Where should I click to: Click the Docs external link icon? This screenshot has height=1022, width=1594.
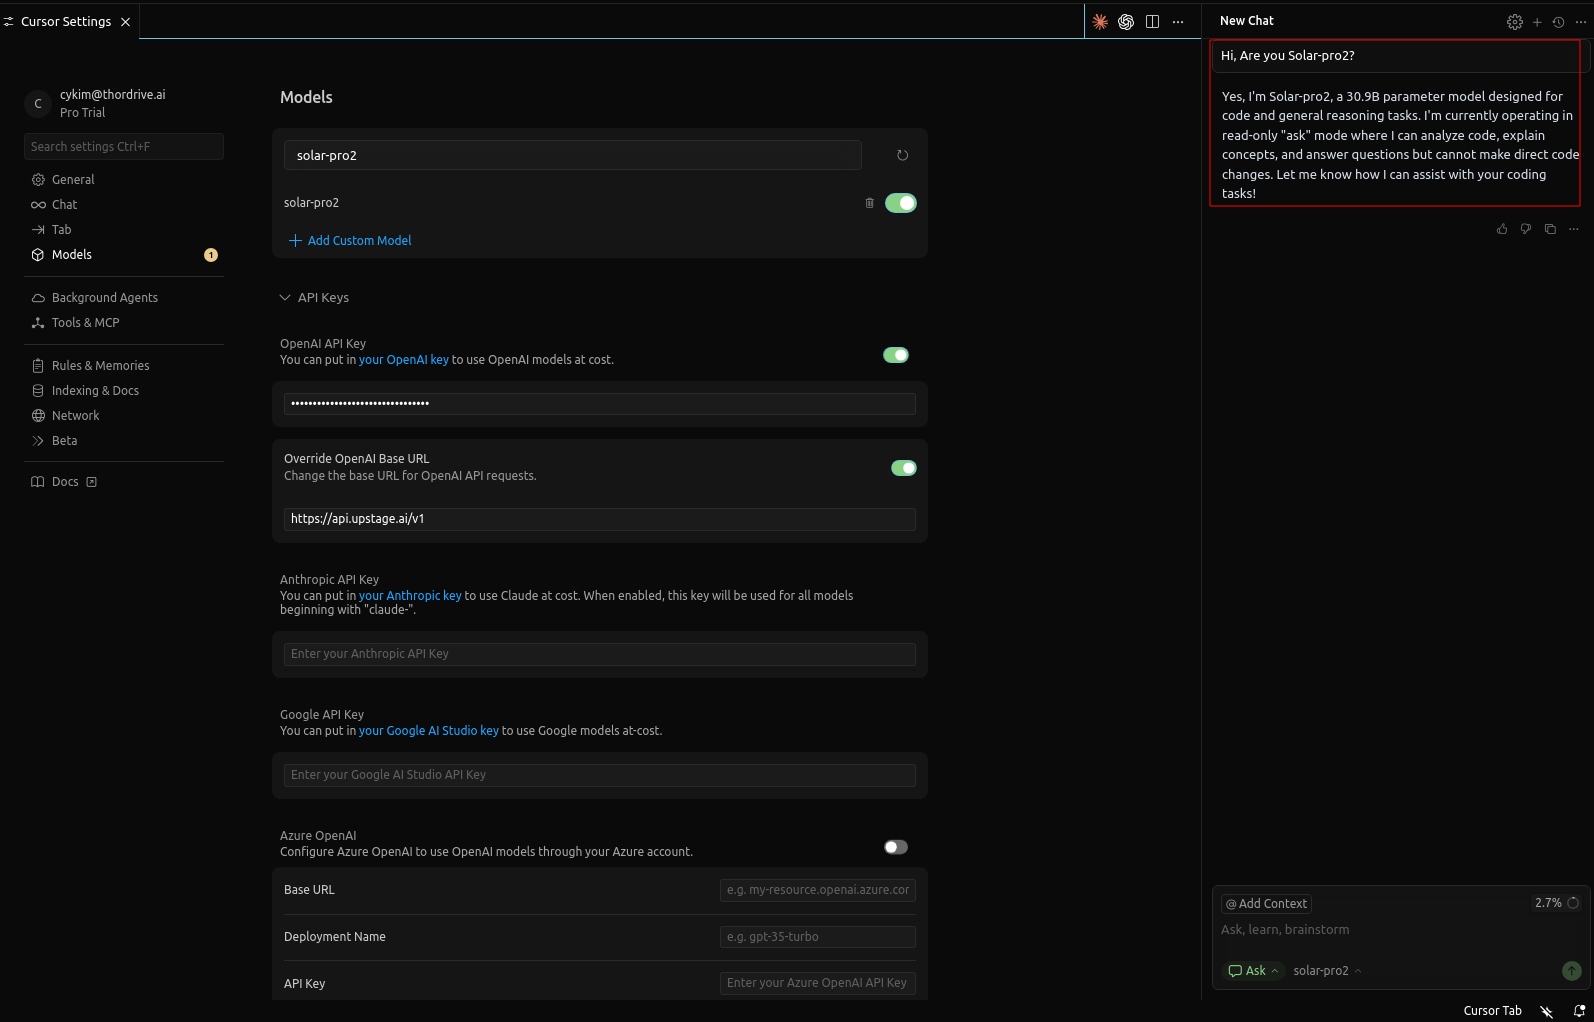pyautogui.click(x=92, y=482)
